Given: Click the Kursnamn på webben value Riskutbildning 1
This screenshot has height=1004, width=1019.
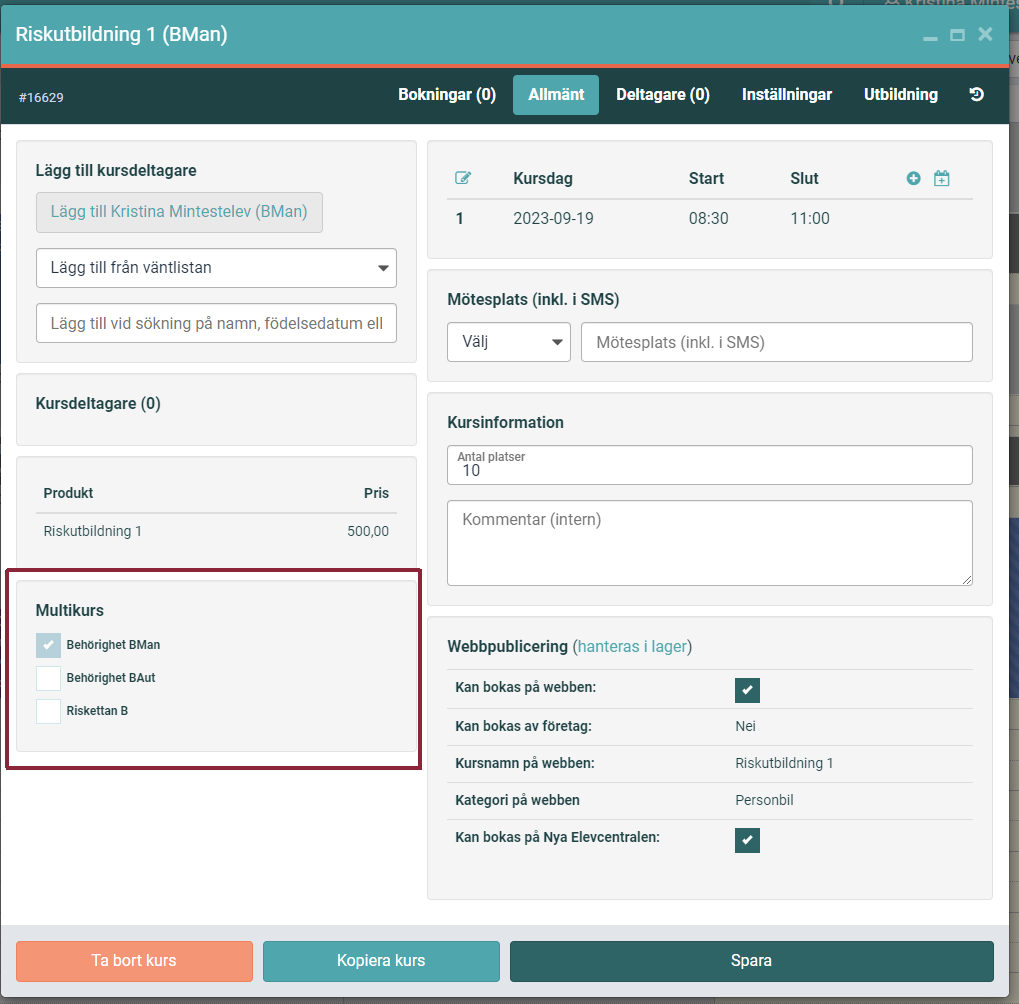Looking at the screenshot, I should [x=784, y=763].
